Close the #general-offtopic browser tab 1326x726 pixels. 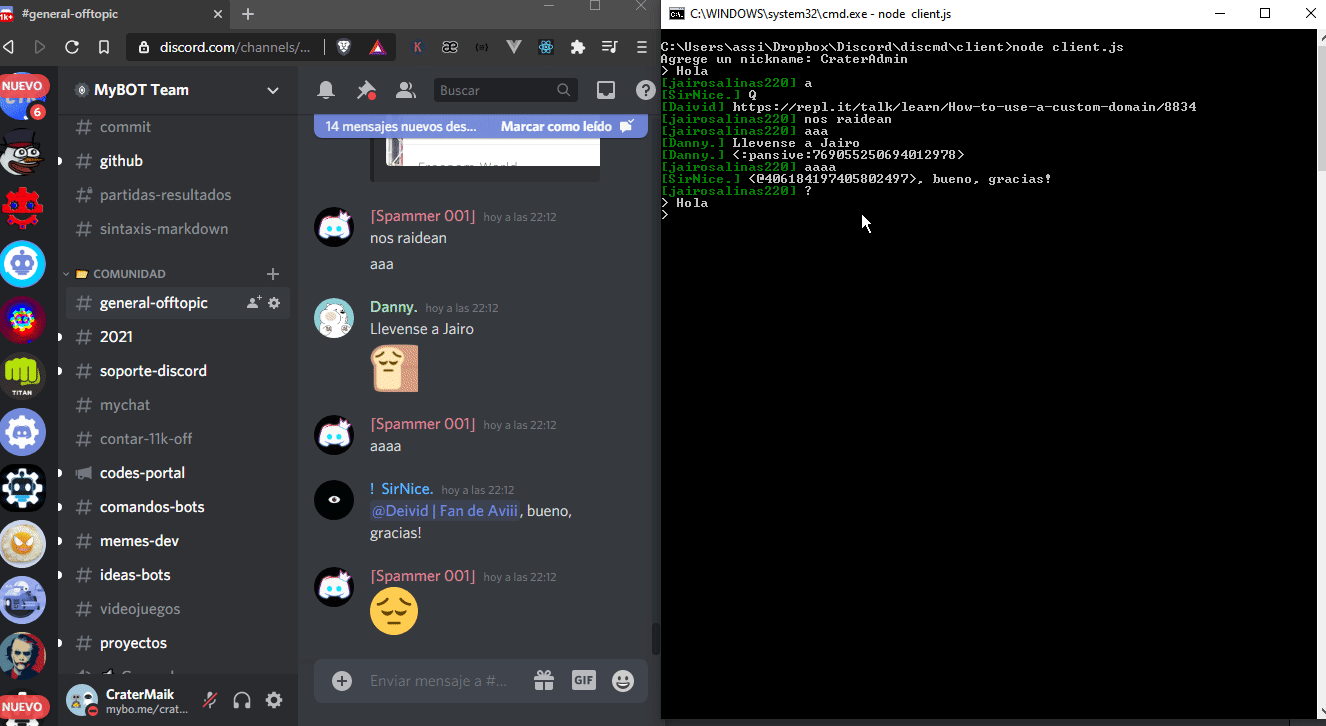(219, 14)
